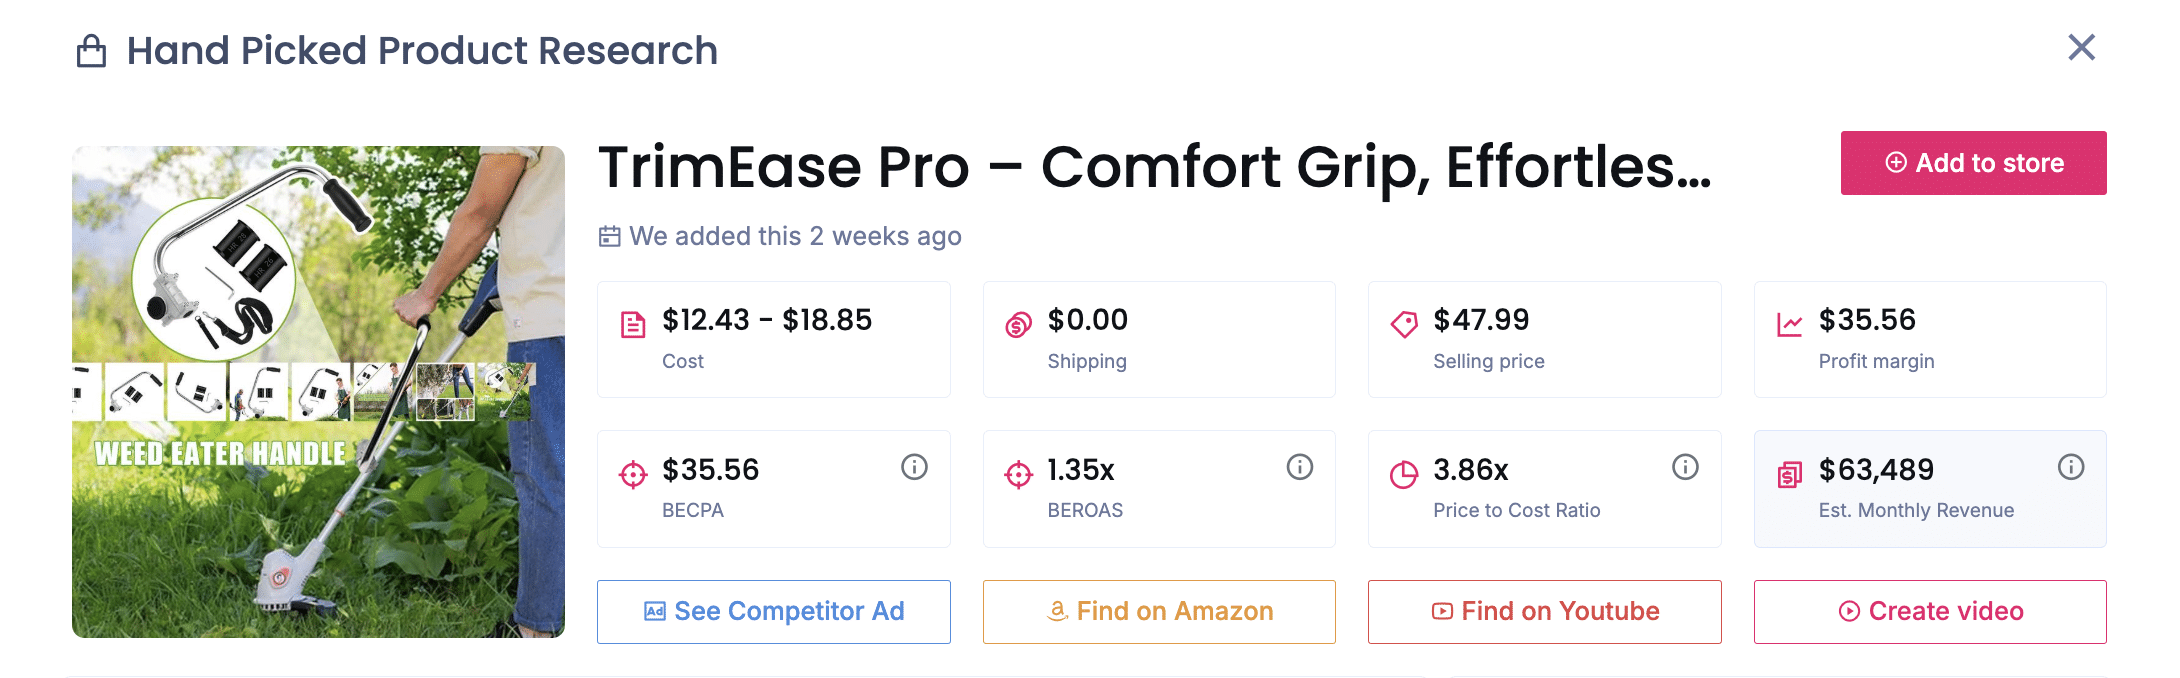
Task: Close the Hand Picked Product Research dialog
Action: click(x=2081, y=47)
